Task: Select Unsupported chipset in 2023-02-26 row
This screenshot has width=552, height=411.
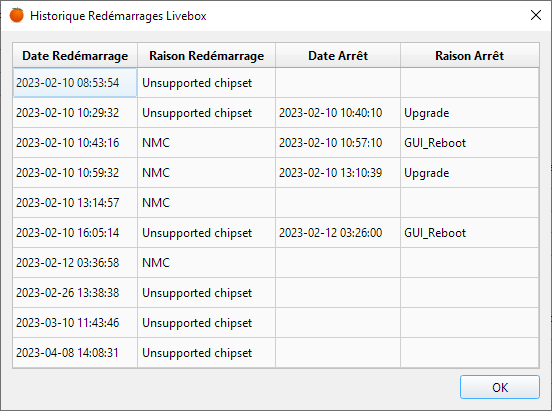Action: pyautogui.click(x=206, y=293)
